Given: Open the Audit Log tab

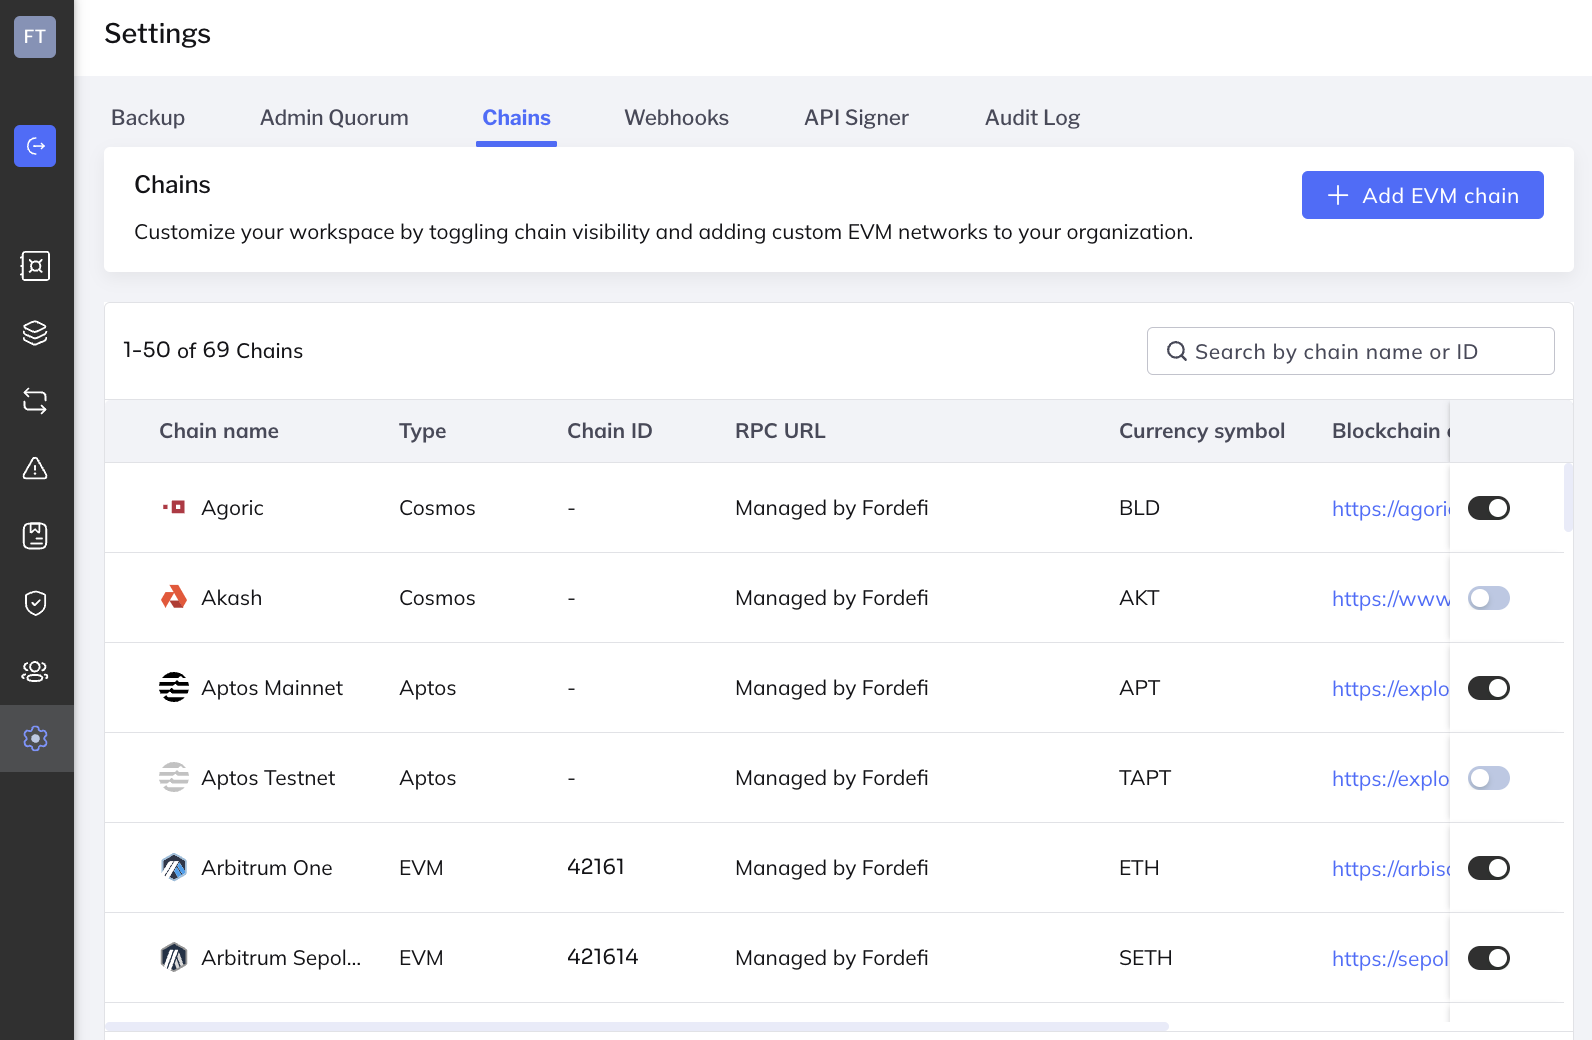Looking at the screenshot, I should pyautogui.click(x=1032, y=117).
